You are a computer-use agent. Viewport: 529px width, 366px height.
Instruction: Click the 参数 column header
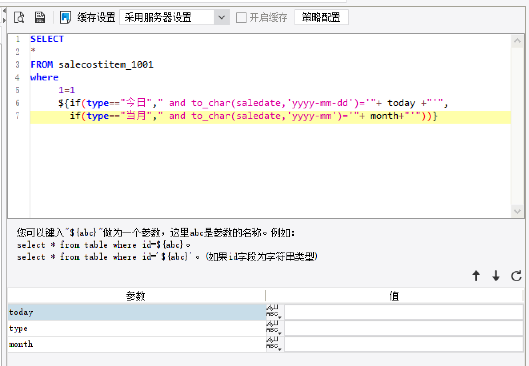click(x=136, y=296)
